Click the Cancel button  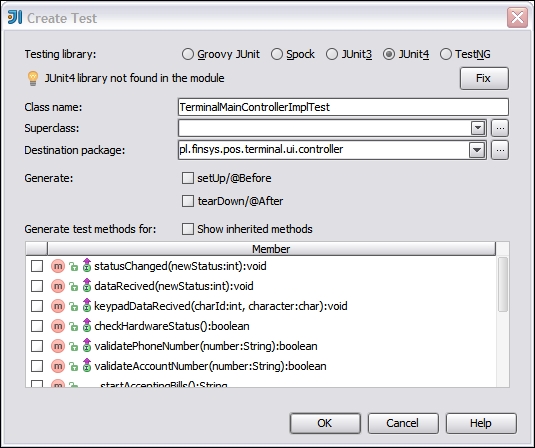pyautogui.click(x=403, y=423)
